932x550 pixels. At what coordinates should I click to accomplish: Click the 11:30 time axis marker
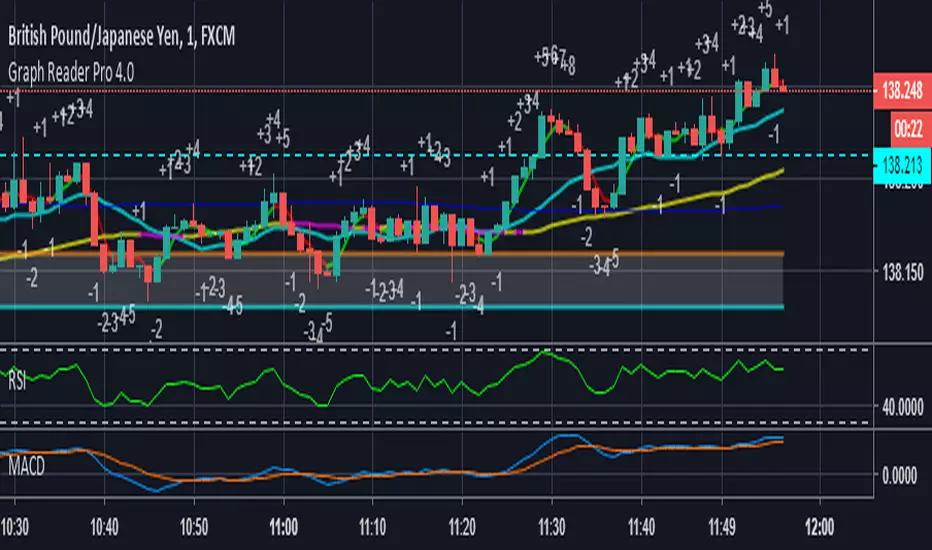click(552, 527)
